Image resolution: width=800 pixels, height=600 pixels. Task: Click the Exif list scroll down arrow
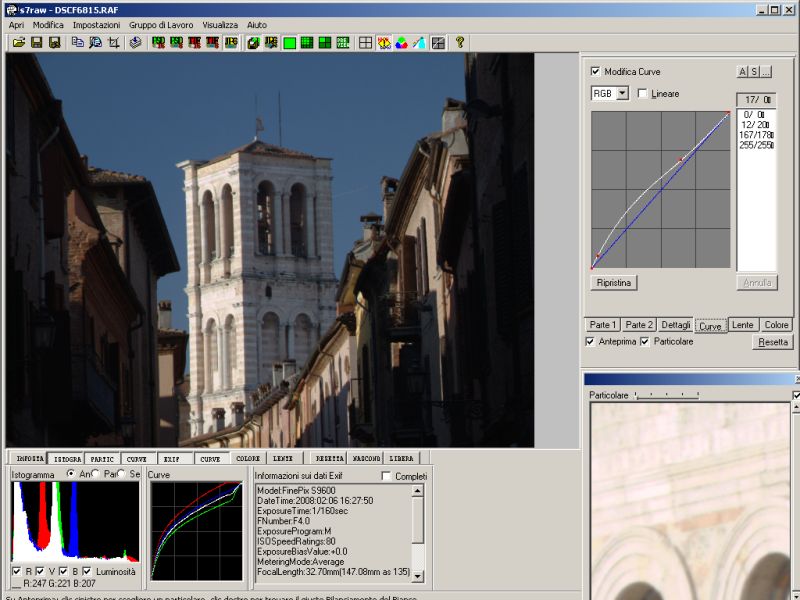pyautogui.click(x=417, y=576)
